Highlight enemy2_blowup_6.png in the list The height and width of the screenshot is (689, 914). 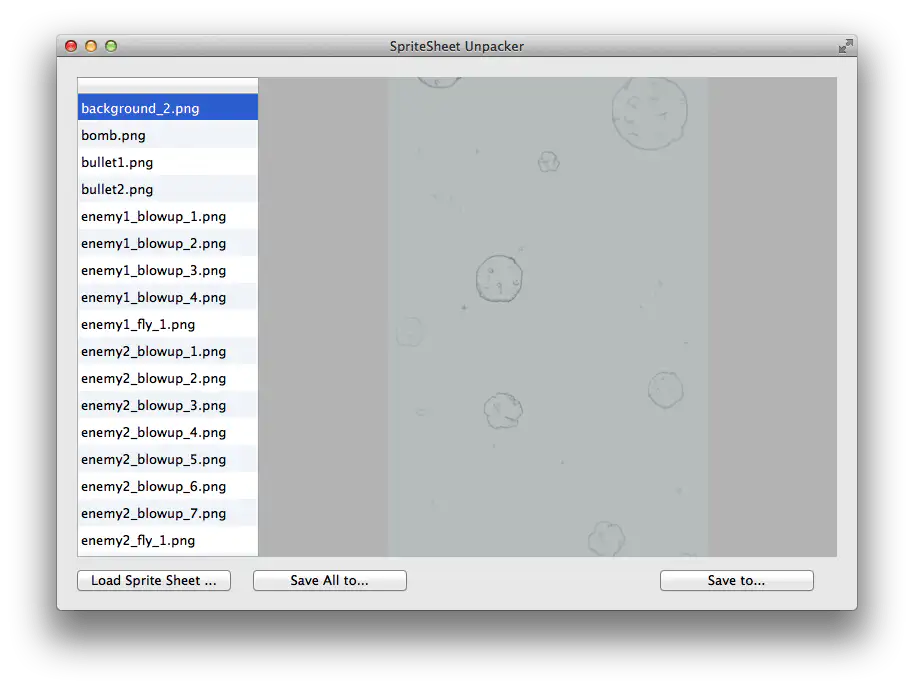[x=167, y=486]
